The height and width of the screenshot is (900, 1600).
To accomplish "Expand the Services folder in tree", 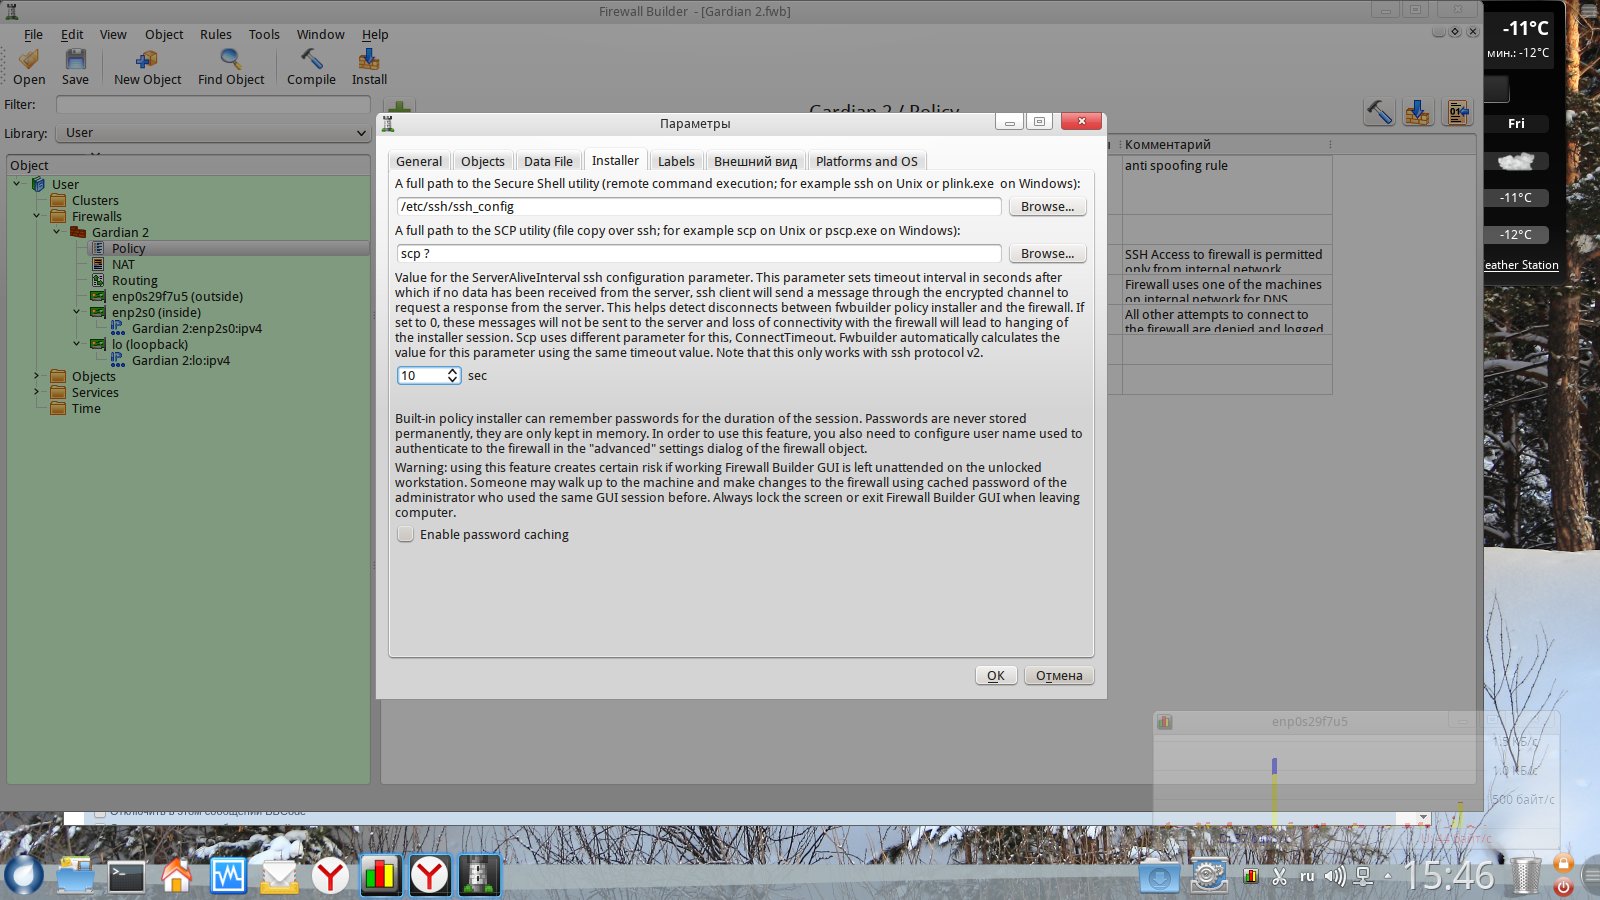I will [37, 392].
